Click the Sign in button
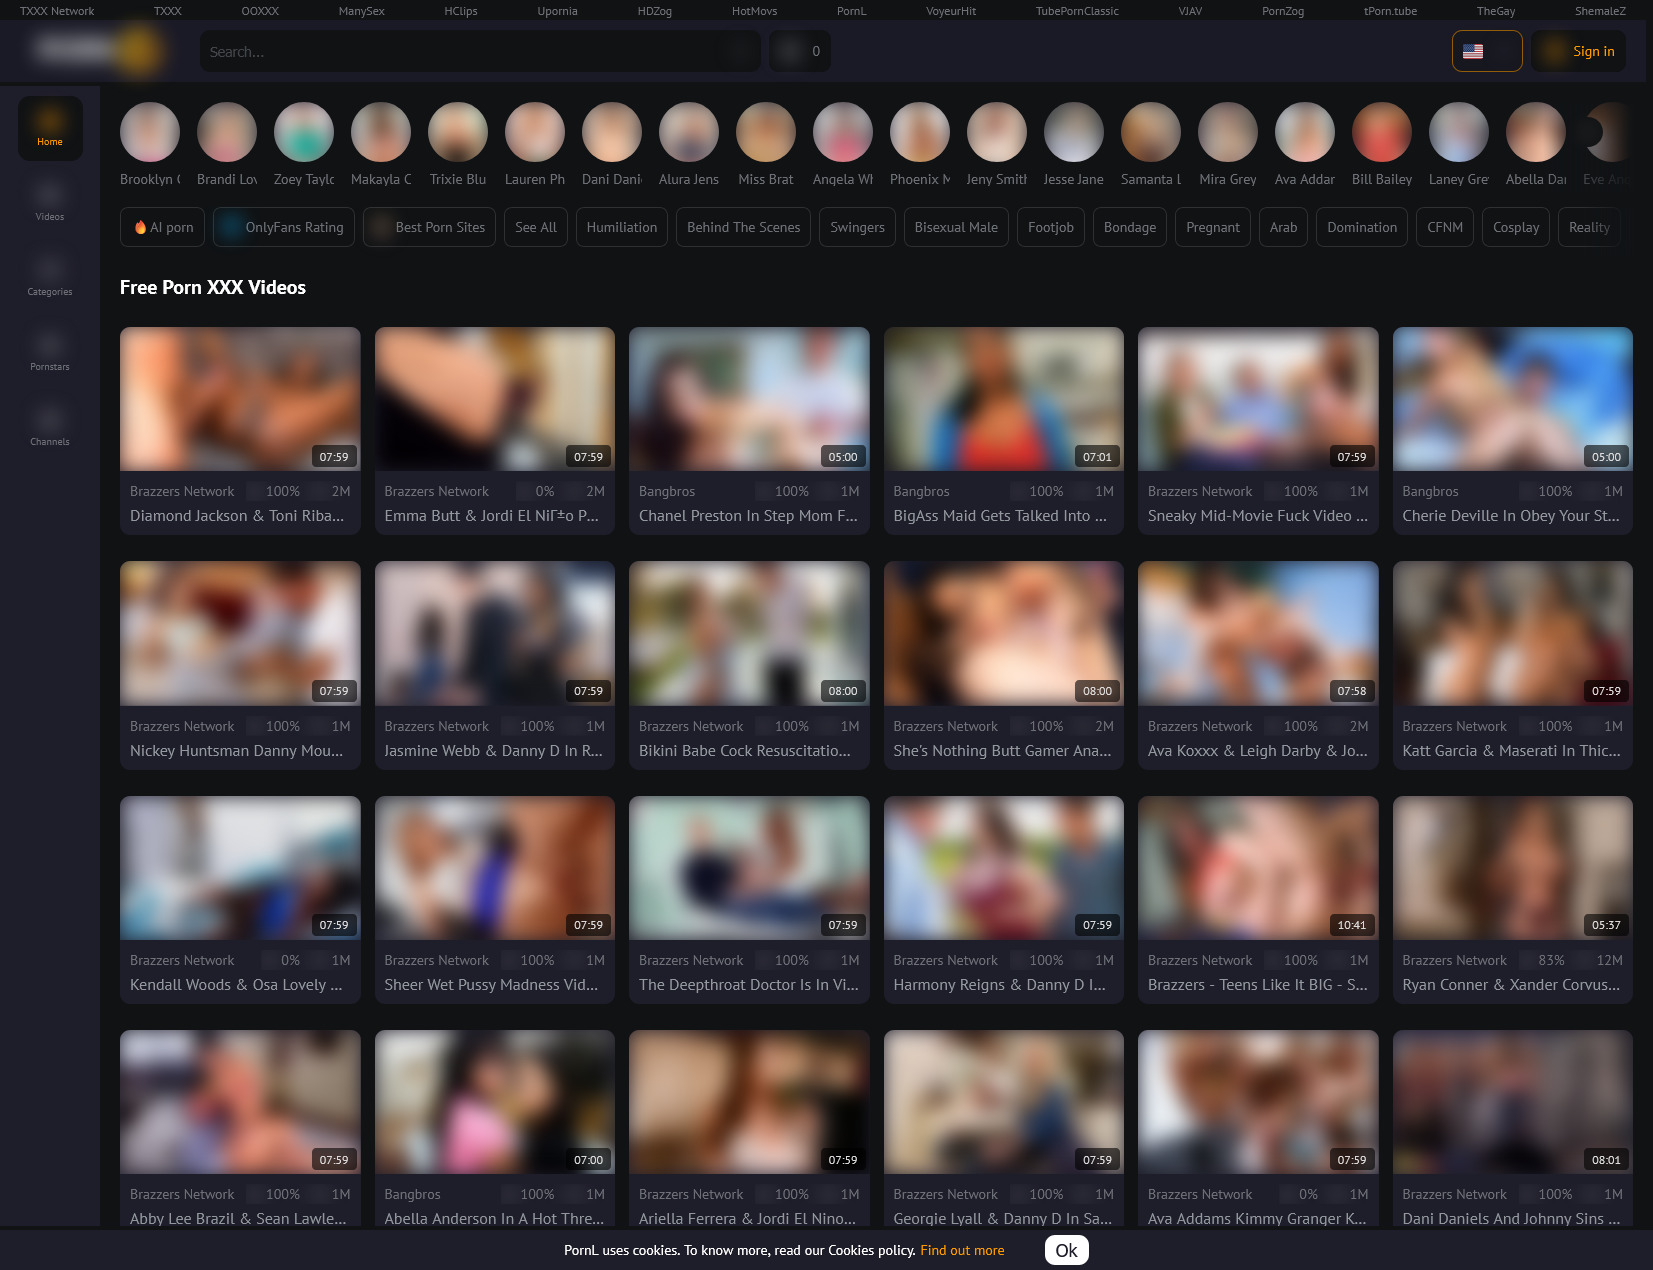This screenshot has width=1653, height=1270. [1579, 51]
